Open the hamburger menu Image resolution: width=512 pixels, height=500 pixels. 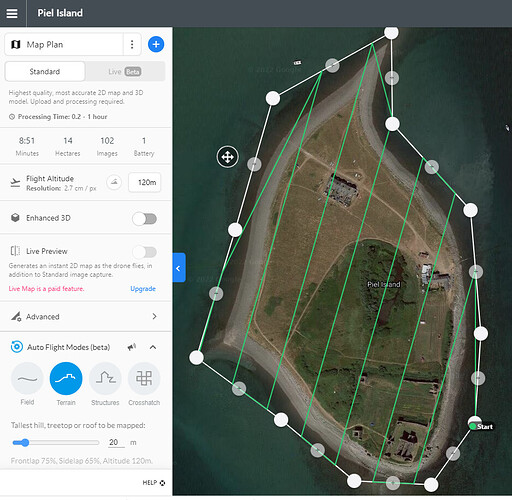point(12,13)
